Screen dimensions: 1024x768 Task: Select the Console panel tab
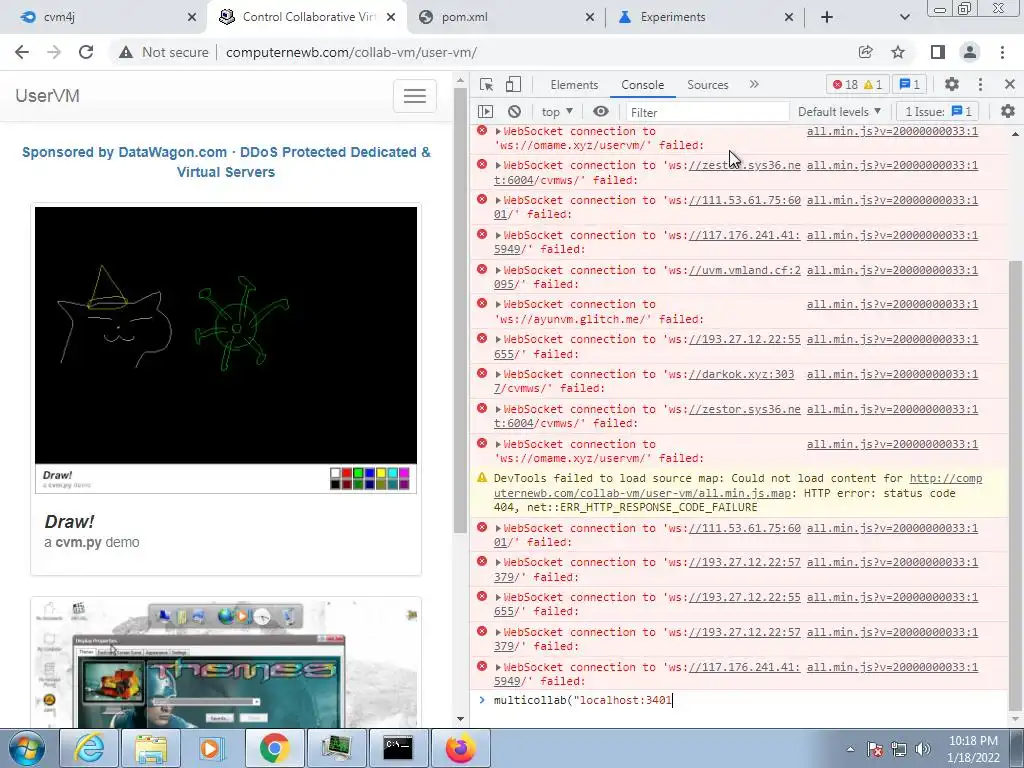643,84
